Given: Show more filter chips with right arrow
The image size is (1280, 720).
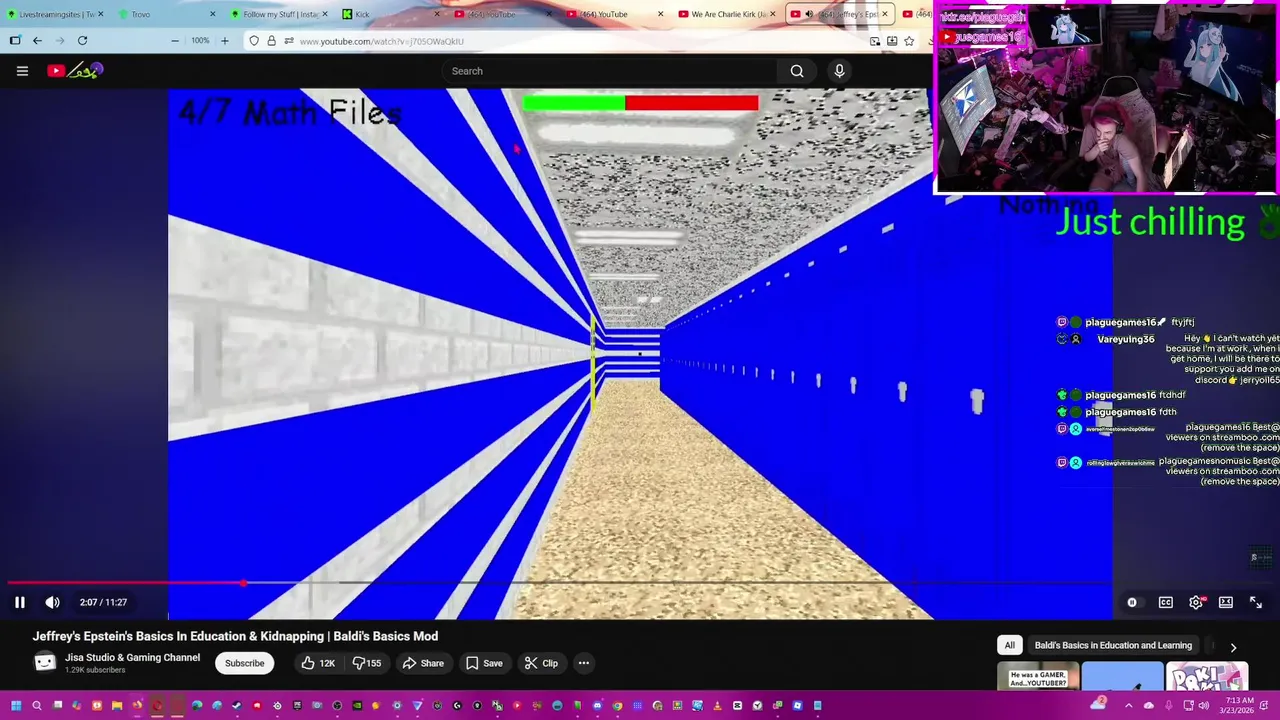Looking at the screenshot, I should (1233, 647).
